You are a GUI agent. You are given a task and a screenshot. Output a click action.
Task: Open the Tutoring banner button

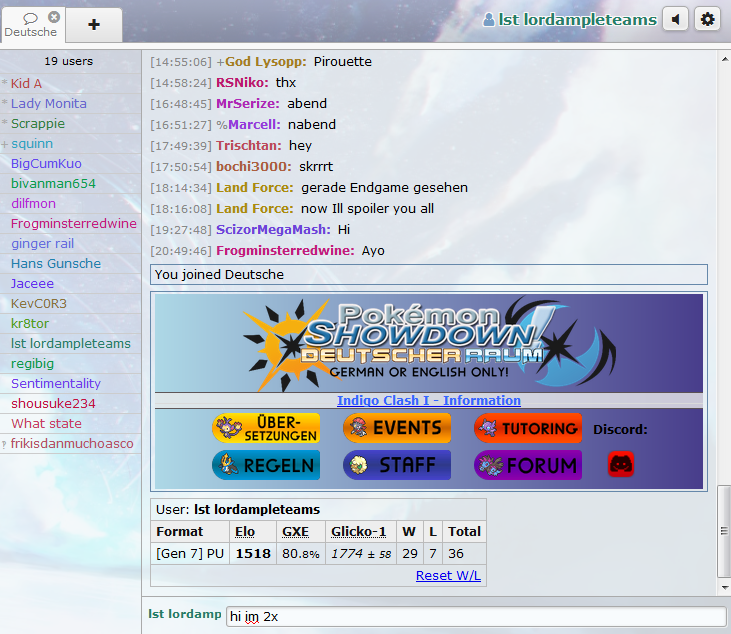coord(527,428)
